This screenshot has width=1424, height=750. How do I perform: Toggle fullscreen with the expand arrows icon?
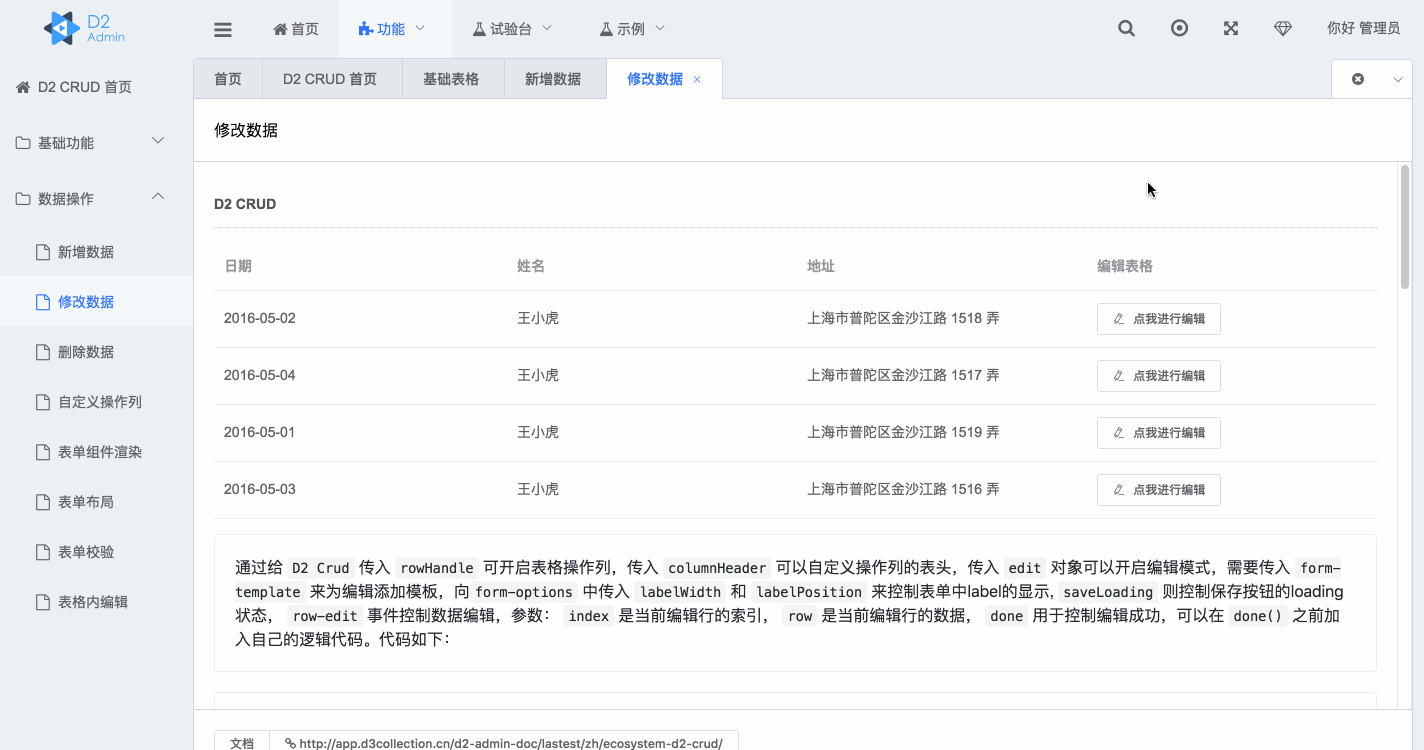1231,29
